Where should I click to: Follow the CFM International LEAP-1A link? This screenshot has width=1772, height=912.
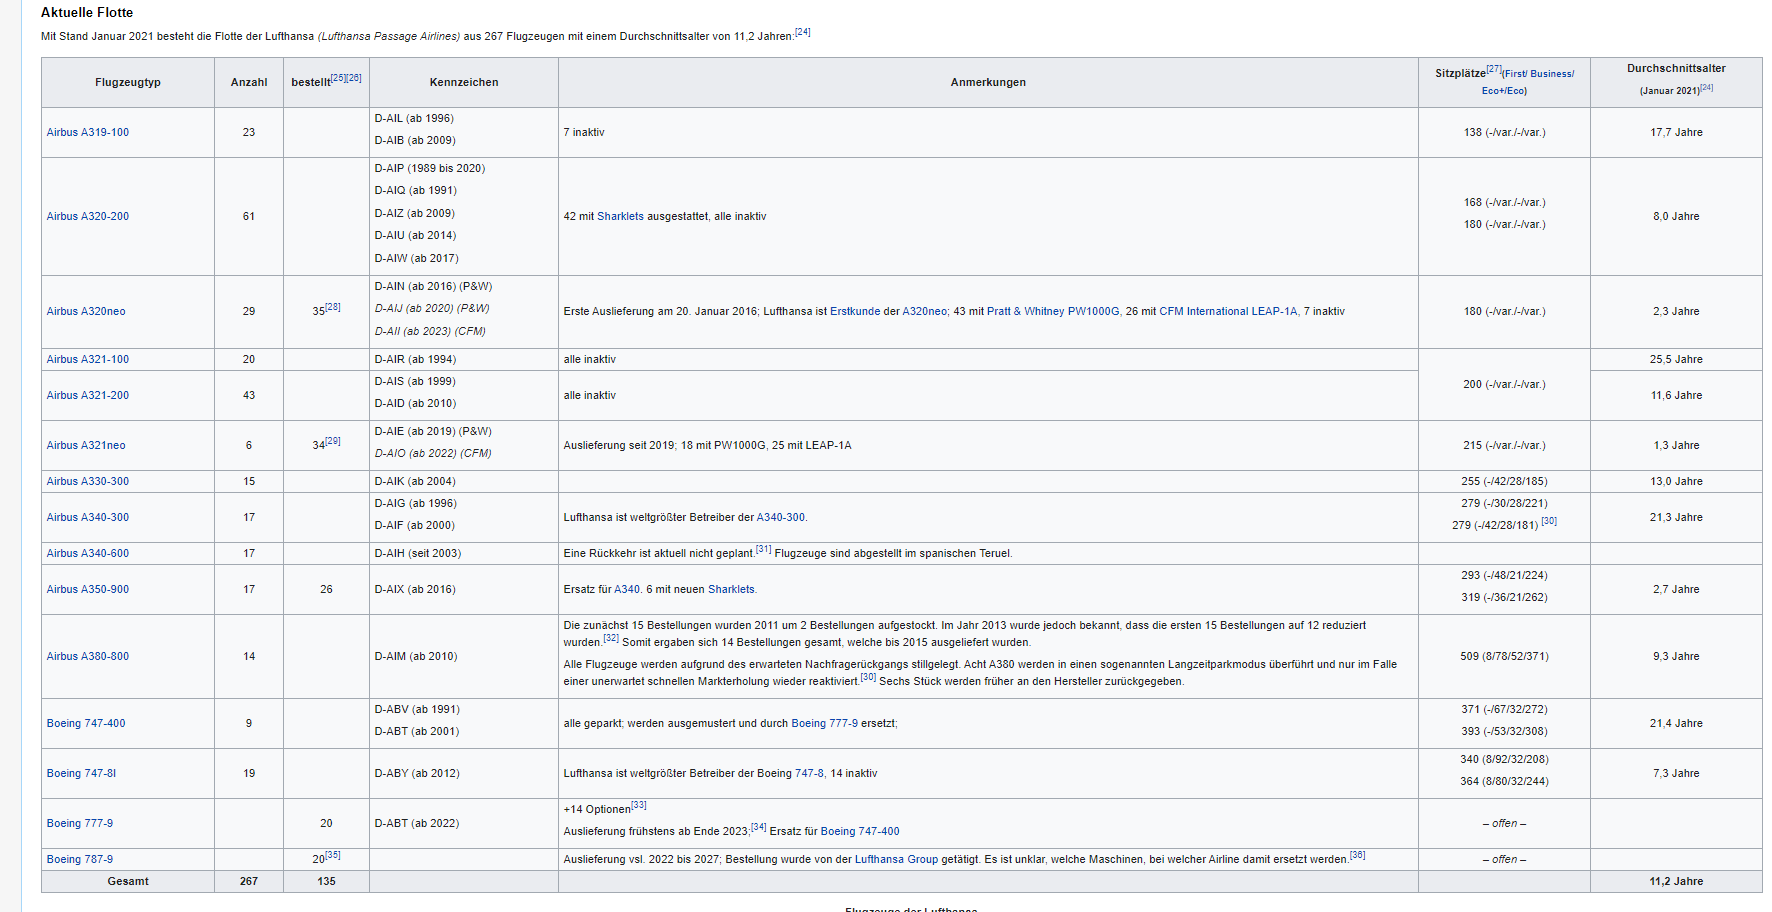[1228, 311]
